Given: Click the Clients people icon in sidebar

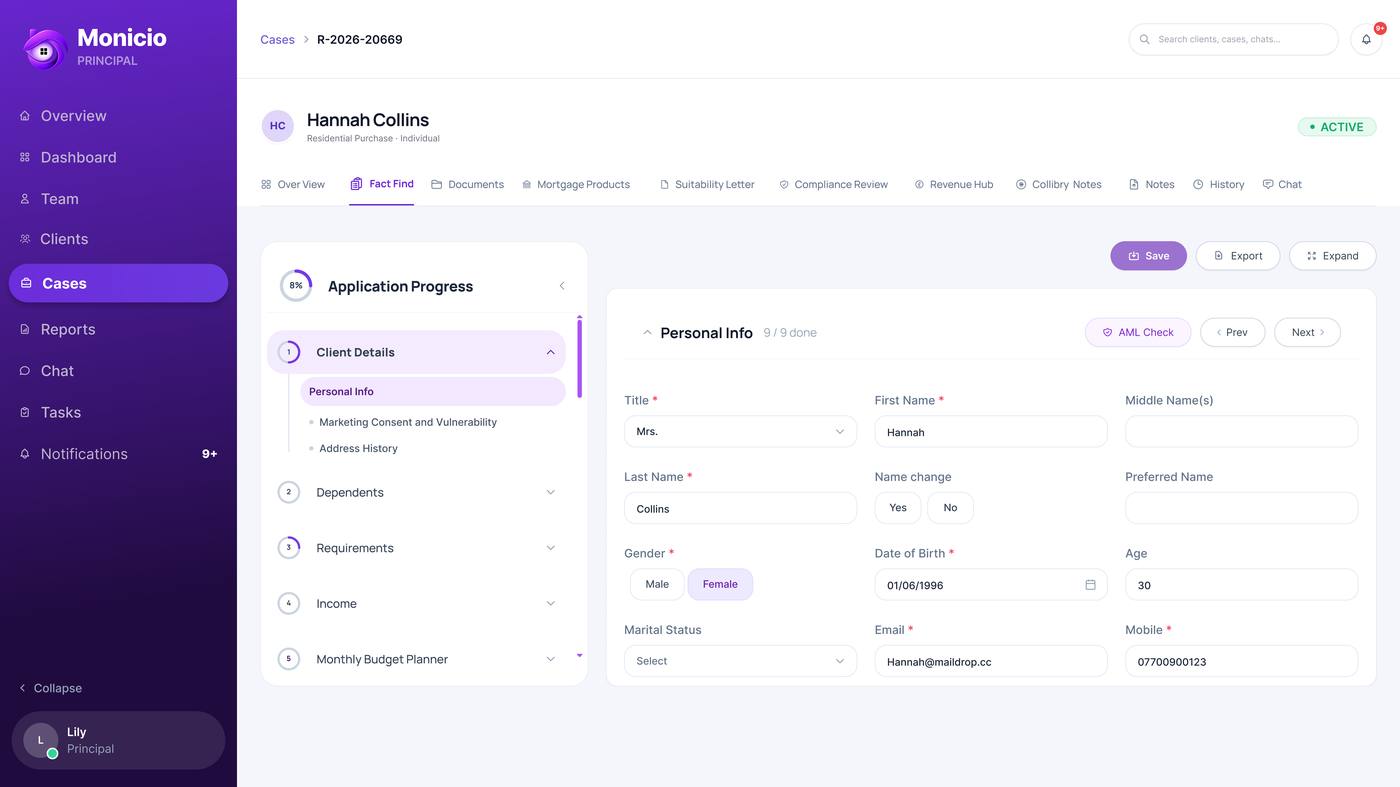Looking at the screenshot, I should coord(25,239).
